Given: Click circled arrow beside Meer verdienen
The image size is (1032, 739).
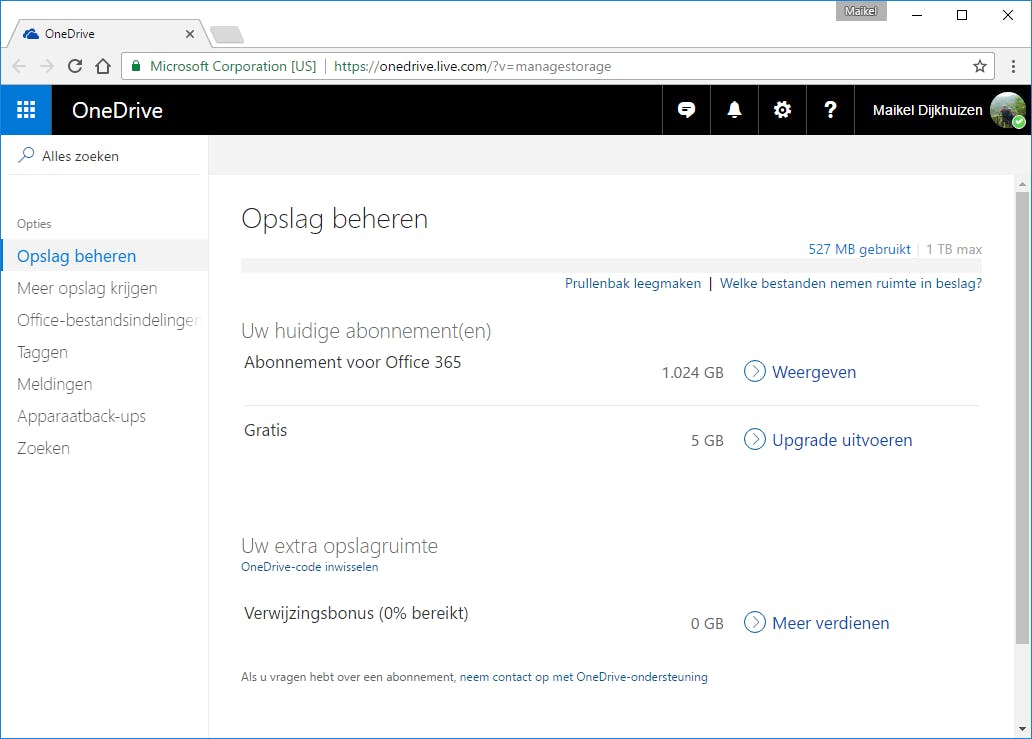Looking at the screenshot, I should pyautogui.click(x=755, y=623).
